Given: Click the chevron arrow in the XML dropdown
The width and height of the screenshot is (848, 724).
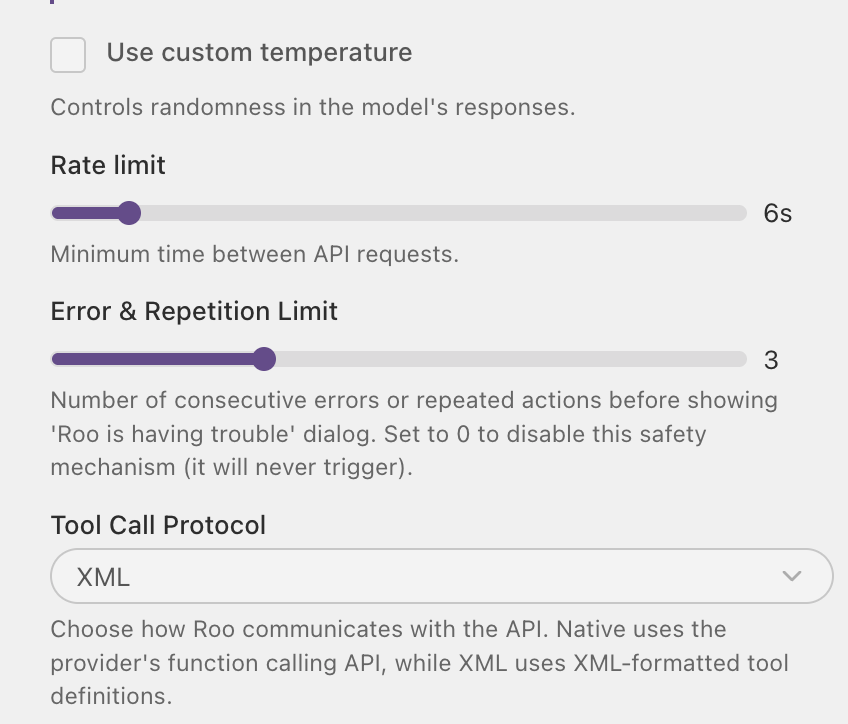Looking at the screenshot, I should 792,576.
